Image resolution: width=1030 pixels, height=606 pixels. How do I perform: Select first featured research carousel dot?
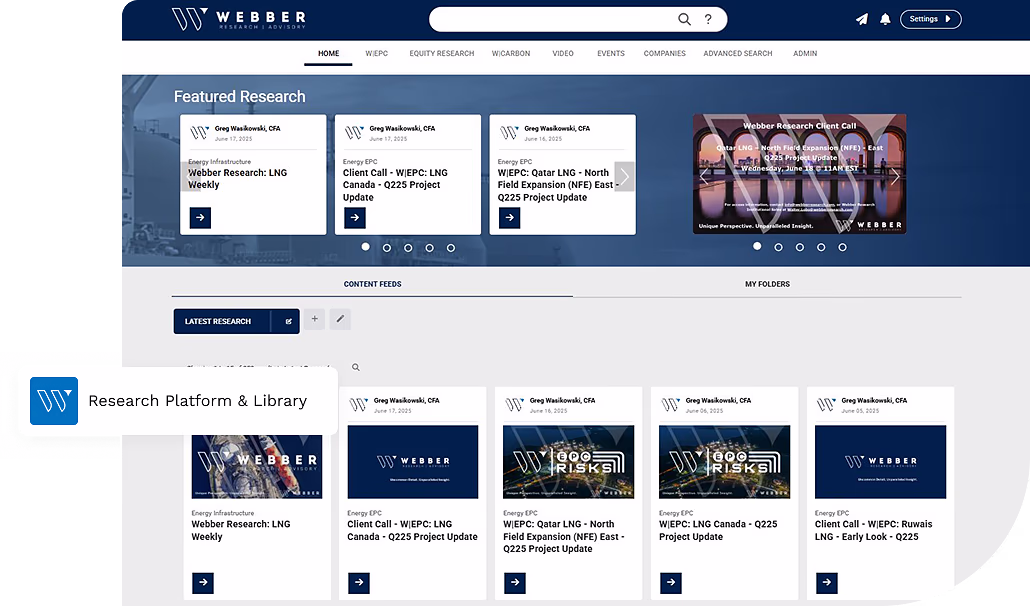pos(366,247)
